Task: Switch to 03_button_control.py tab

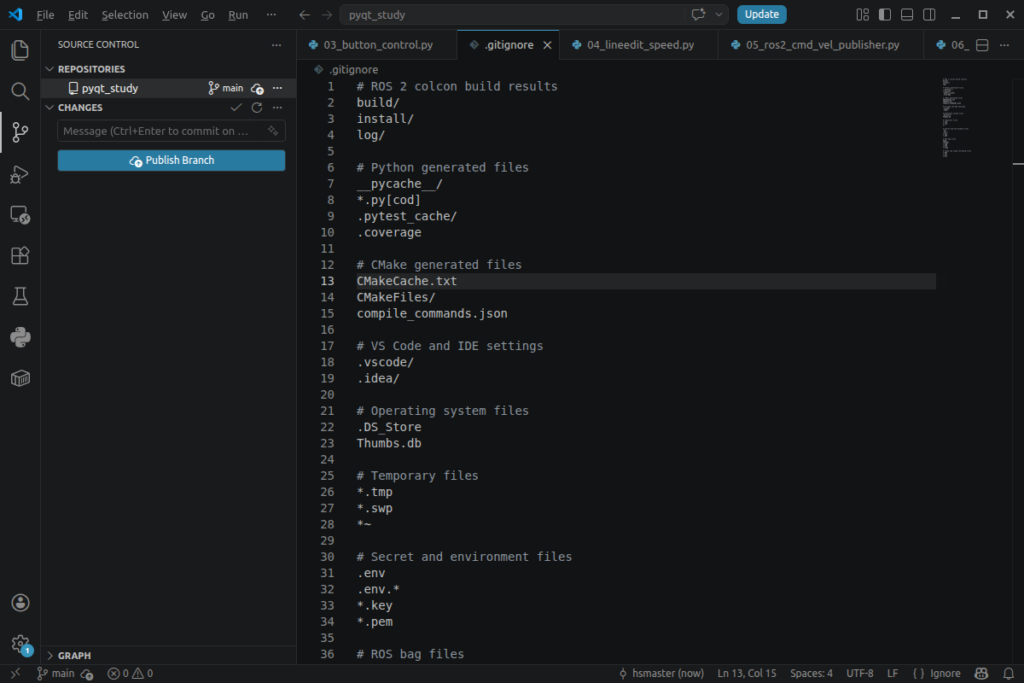Action: pos(378,45)
